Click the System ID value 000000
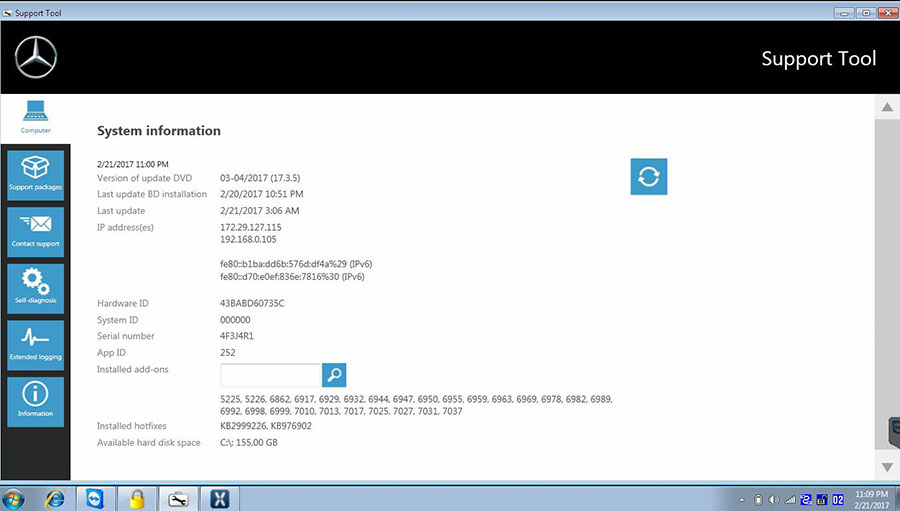The width and height of the screenshot is (900, 511). (235, 320)
